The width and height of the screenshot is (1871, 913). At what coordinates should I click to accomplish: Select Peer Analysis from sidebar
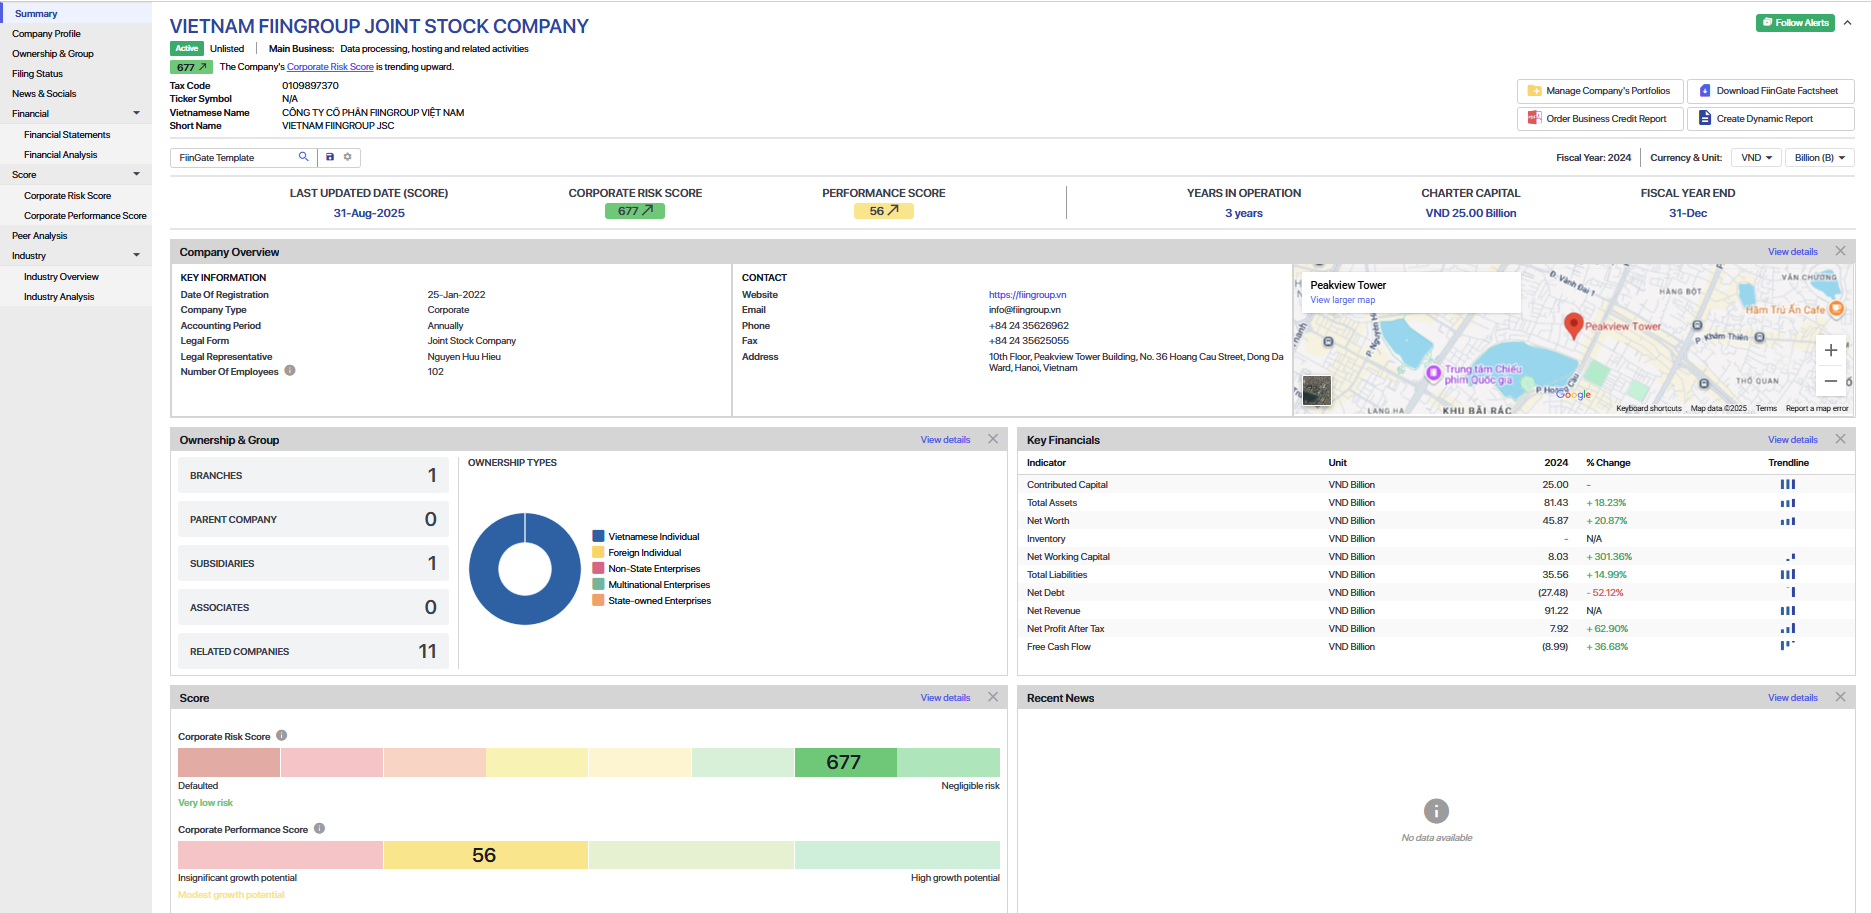[40, 236]
